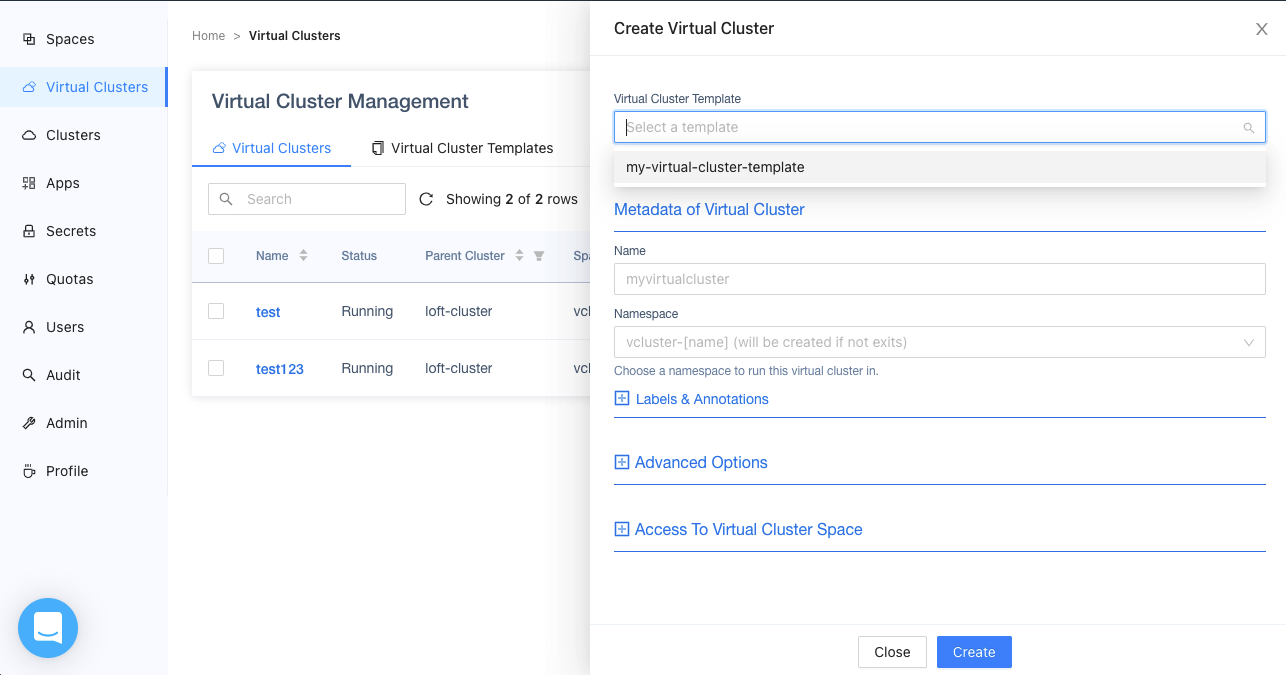The height and width of the screenshot is (675, 1286).
Task: Click the Apps grid icon
Action: pyautogui.click(x=29, y=183)
